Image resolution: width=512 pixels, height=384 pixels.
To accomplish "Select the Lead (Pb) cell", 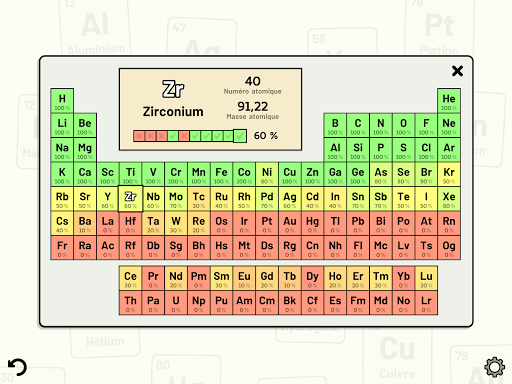I will click(358, 223).
